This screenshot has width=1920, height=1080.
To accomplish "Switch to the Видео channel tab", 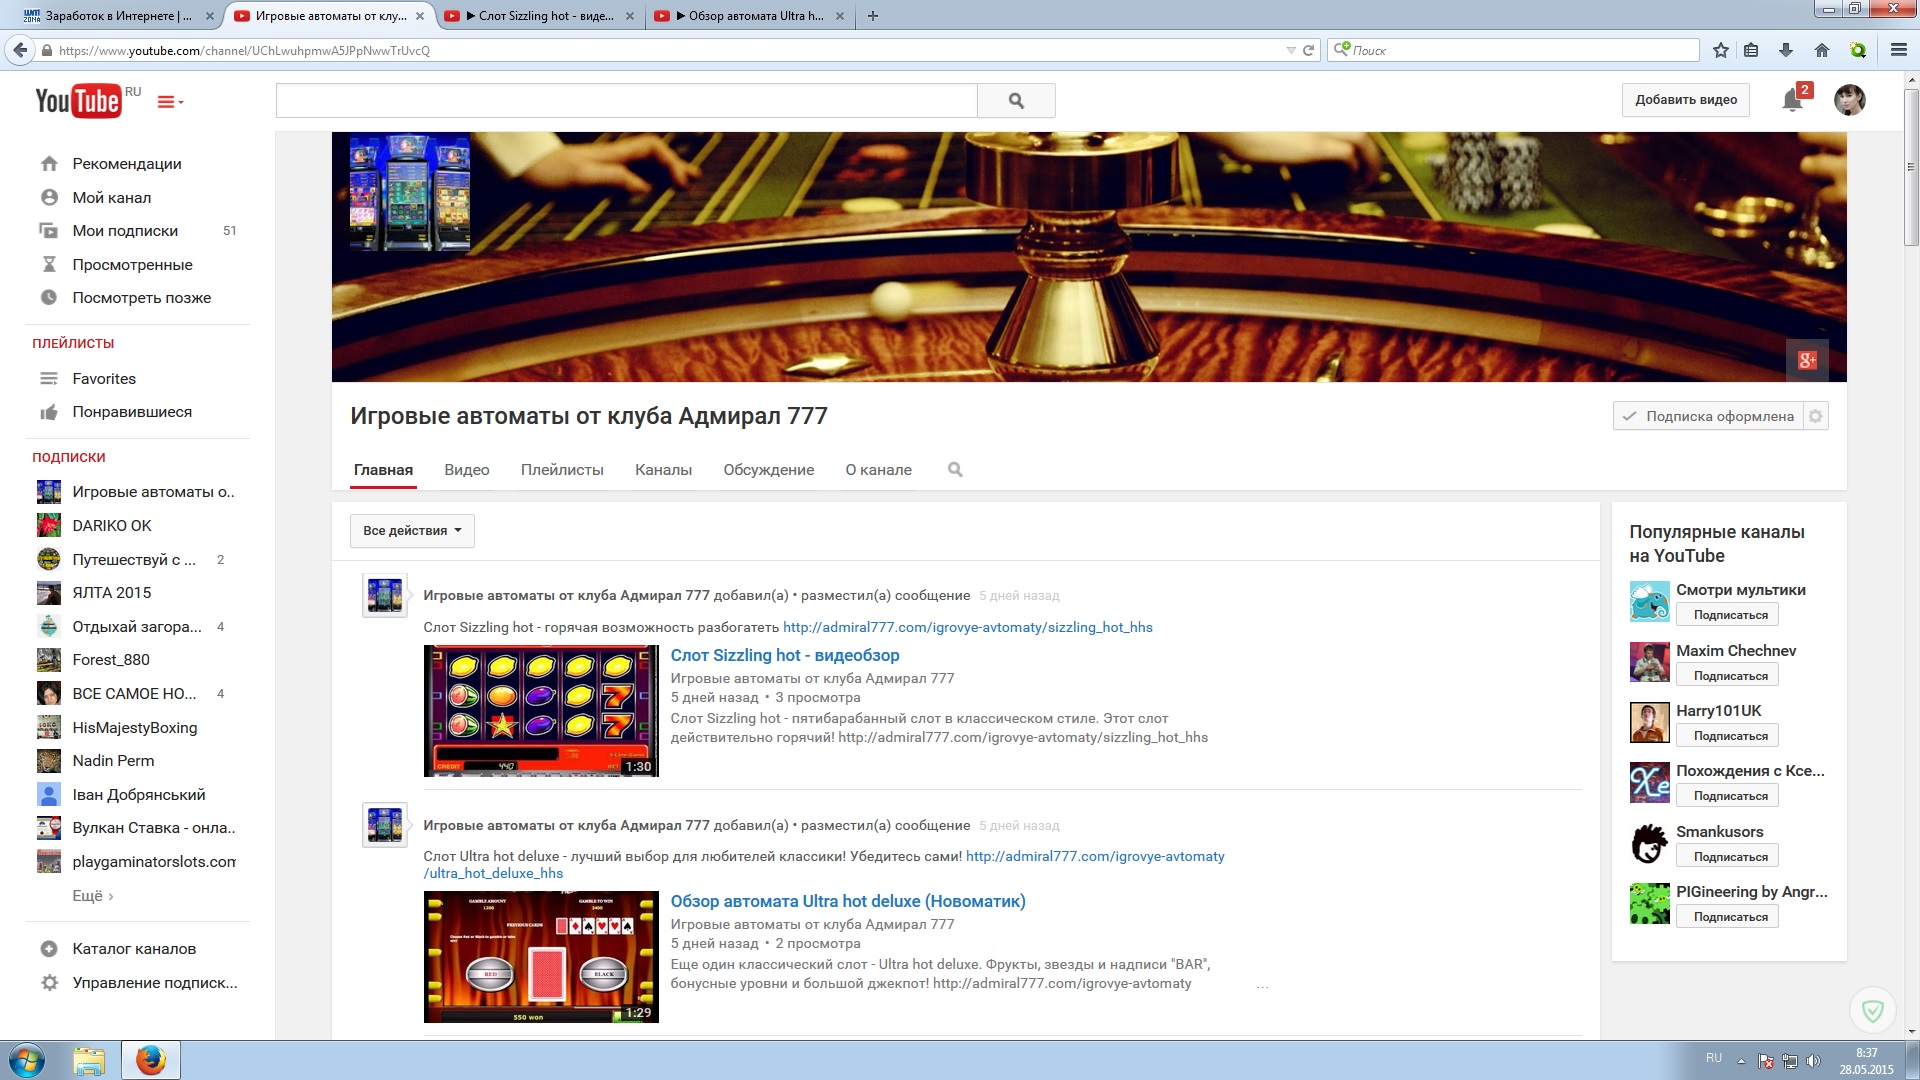I will tap(466, 470).
